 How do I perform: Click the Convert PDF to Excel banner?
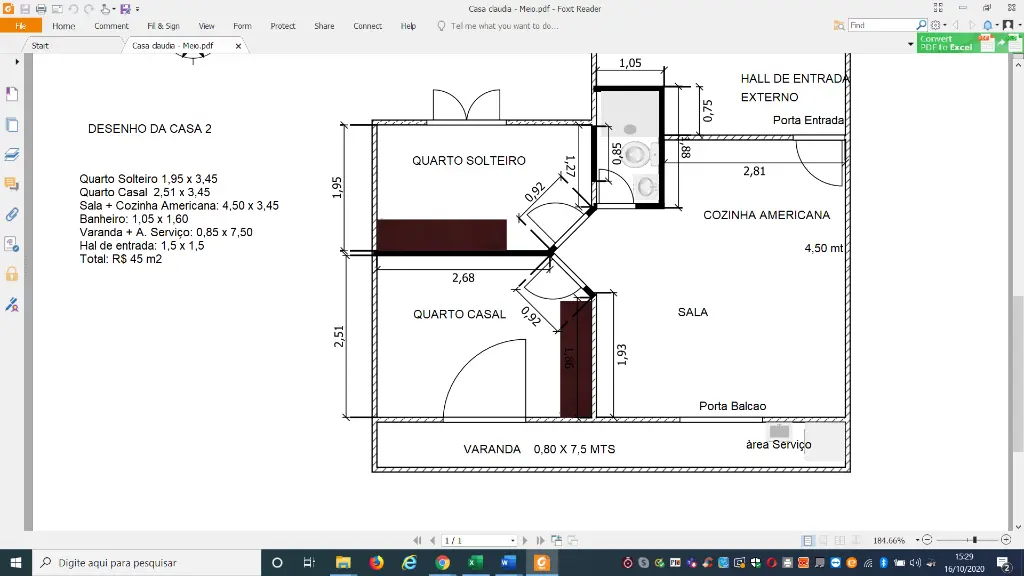click(x=946, y=43)
